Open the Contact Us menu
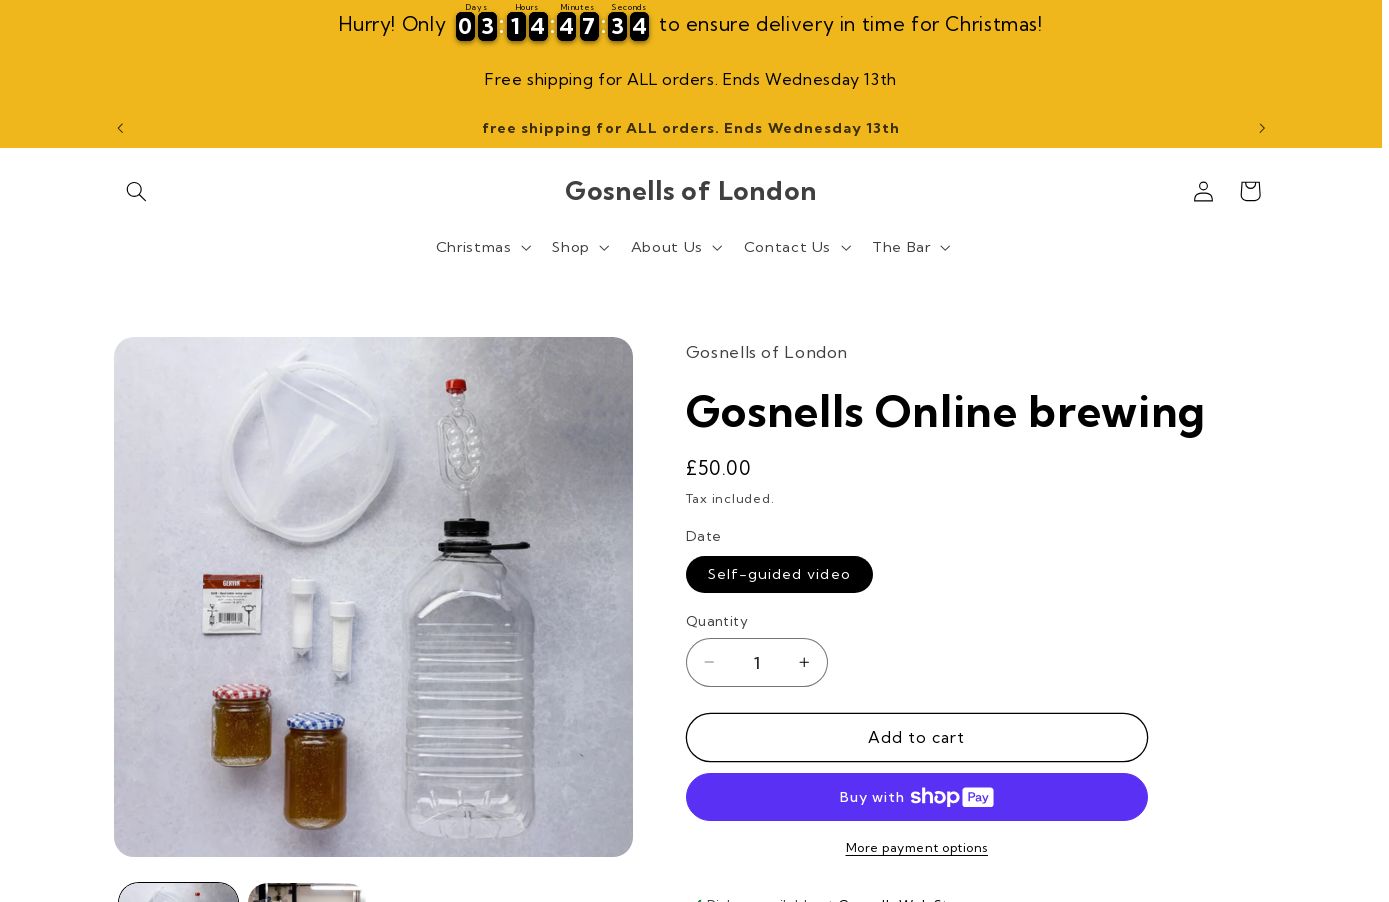 tap(797, 247)
